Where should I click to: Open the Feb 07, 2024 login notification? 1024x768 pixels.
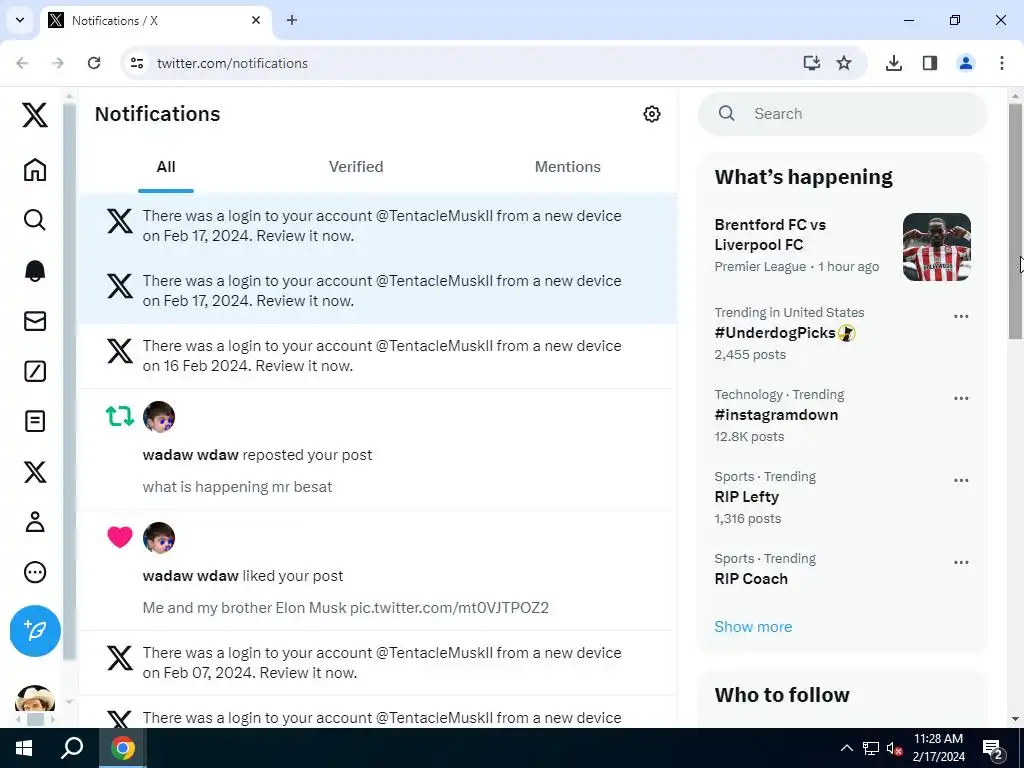(377, 663)
